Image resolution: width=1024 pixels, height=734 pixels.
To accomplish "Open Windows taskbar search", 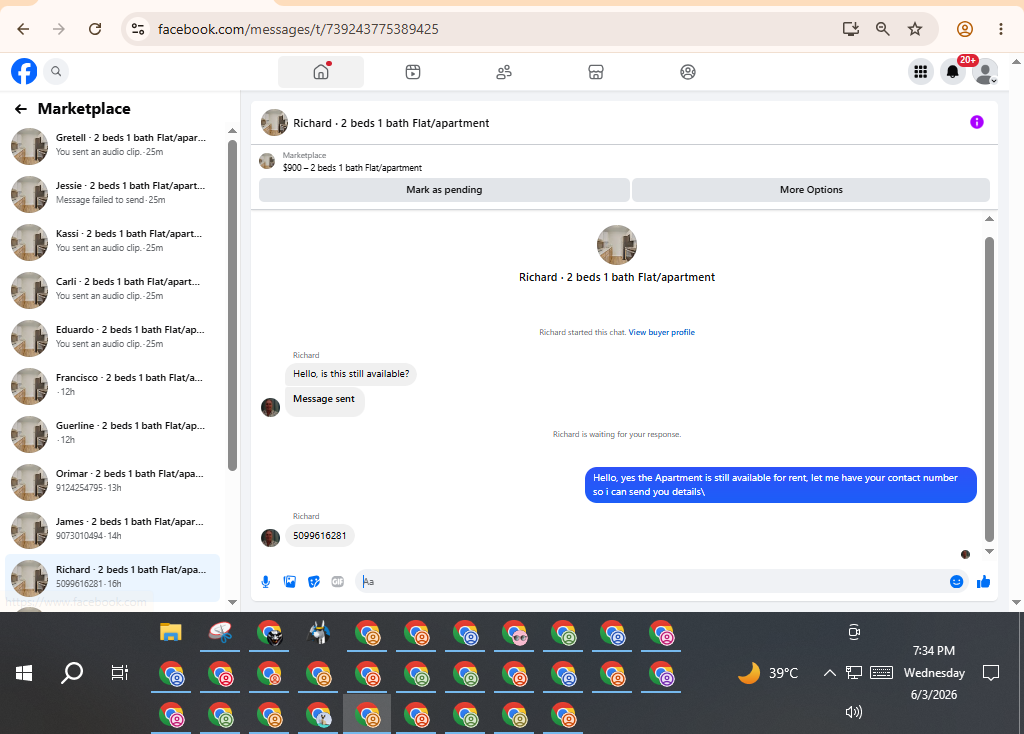I will coord(72,673).
